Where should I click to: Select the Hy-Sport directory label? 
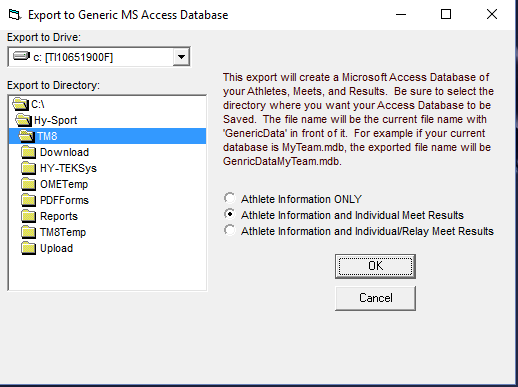pyautogui.click(x=55, y=120)
